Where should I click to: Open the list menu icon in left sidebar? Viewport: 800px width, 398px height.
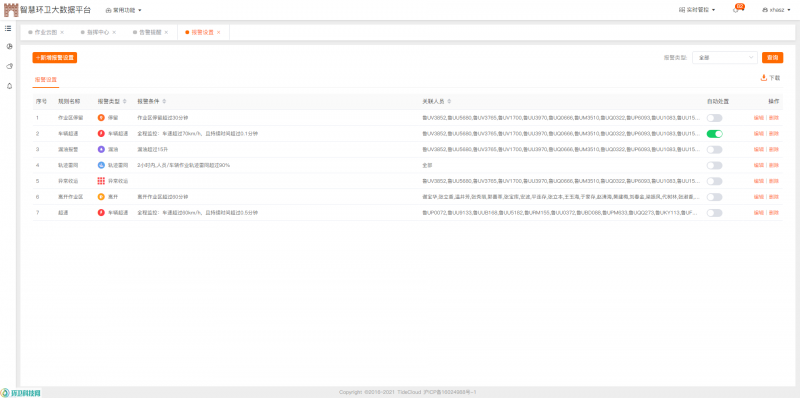point(8,29)
